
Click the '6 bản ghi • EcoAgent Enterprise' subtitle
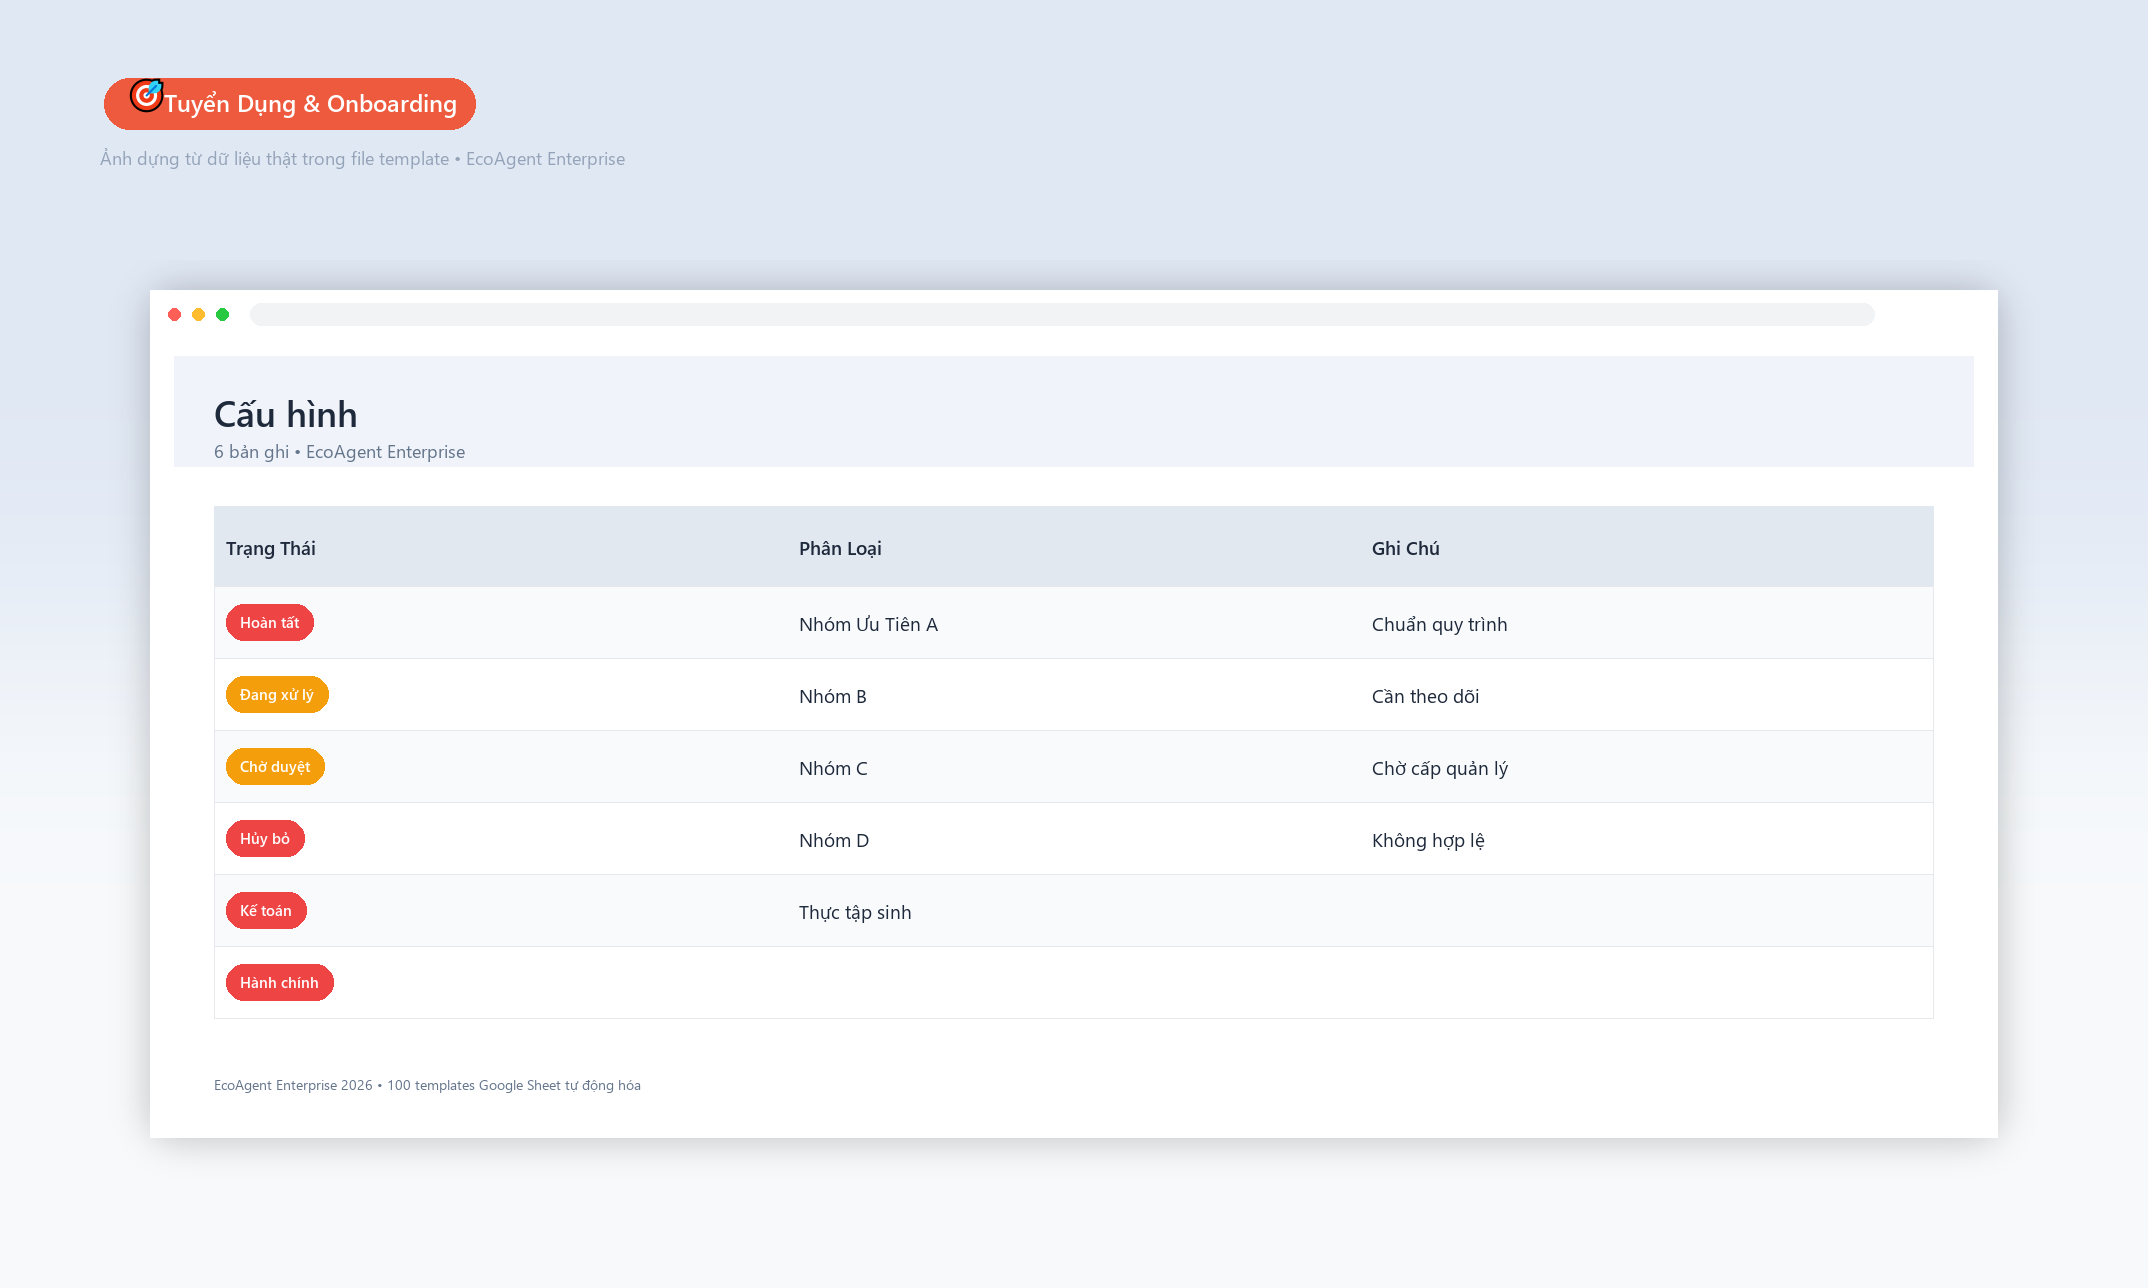pyautogui.click(x=339, y=452)
